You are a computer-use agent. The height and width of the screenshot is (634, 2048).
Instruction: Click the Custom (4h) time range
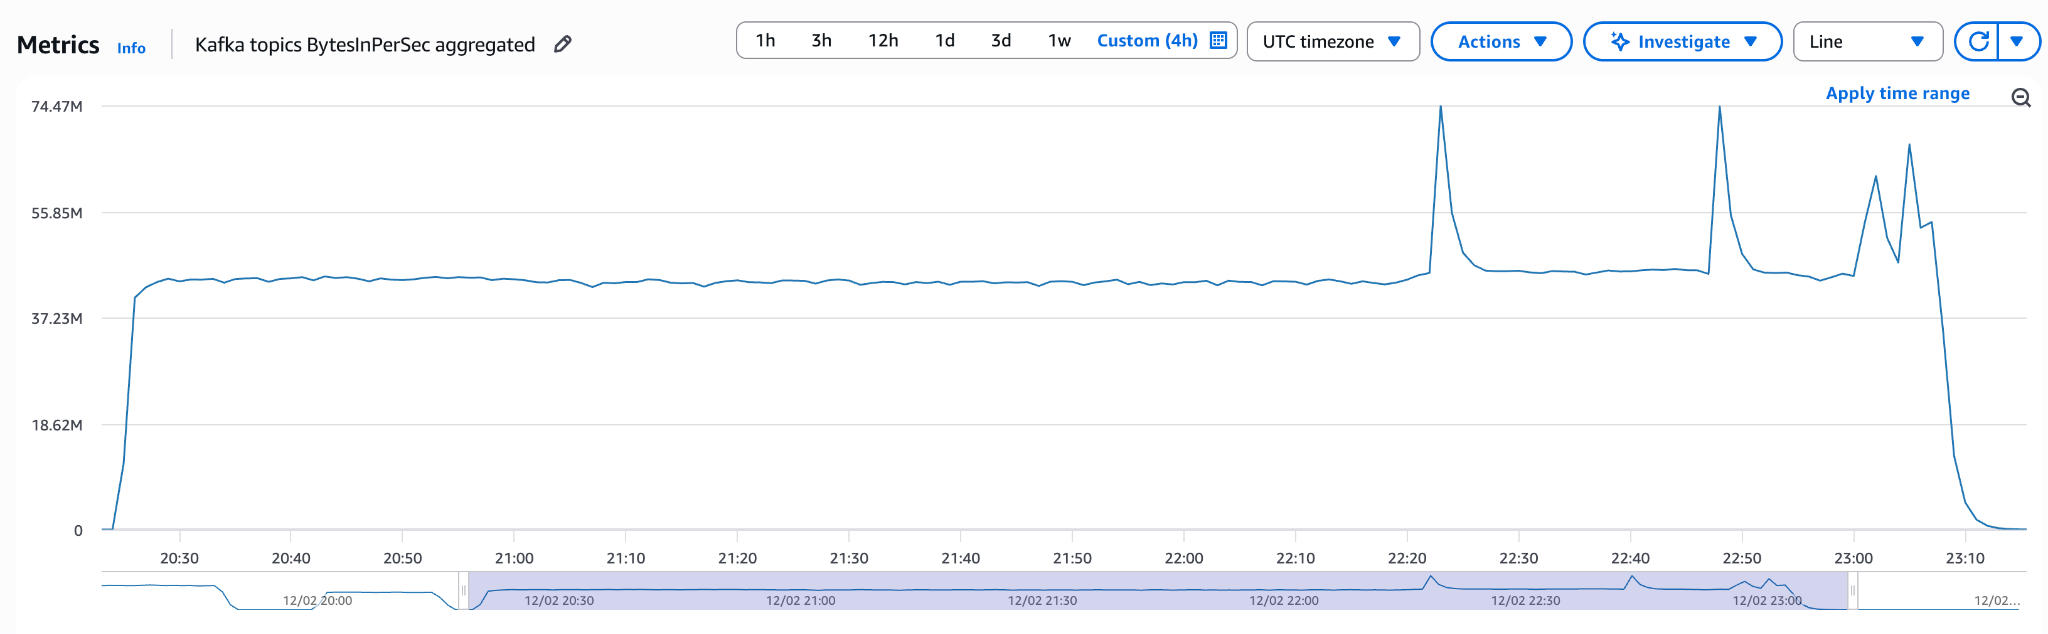(x=1146, y=41)
